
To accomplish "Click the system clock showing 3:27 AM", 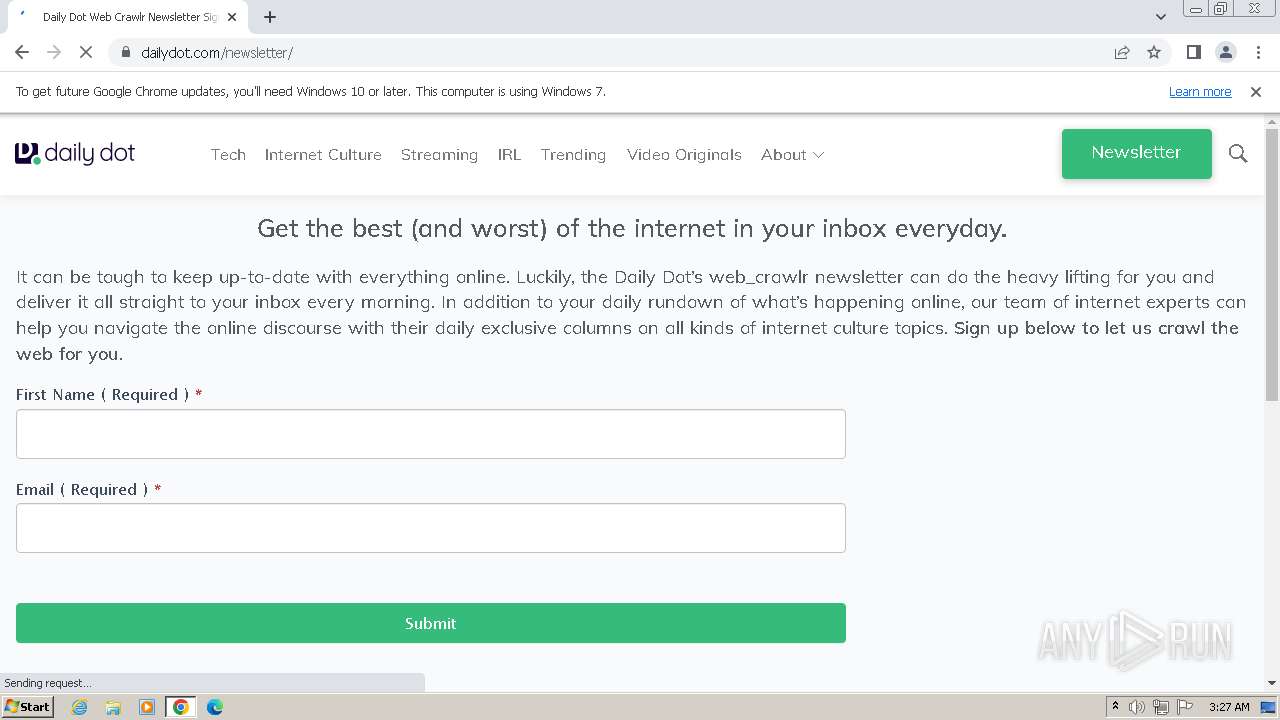I will coord(1229,707).
